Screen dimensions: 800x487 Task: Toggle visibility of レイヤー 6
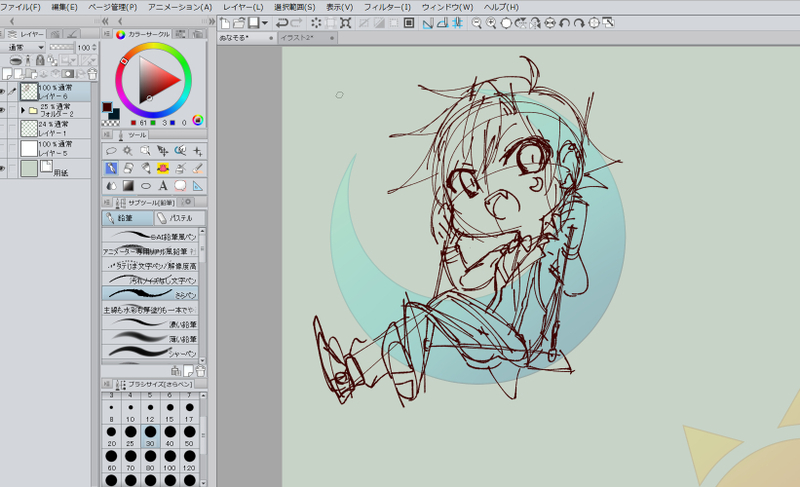(x=3, y=92)
